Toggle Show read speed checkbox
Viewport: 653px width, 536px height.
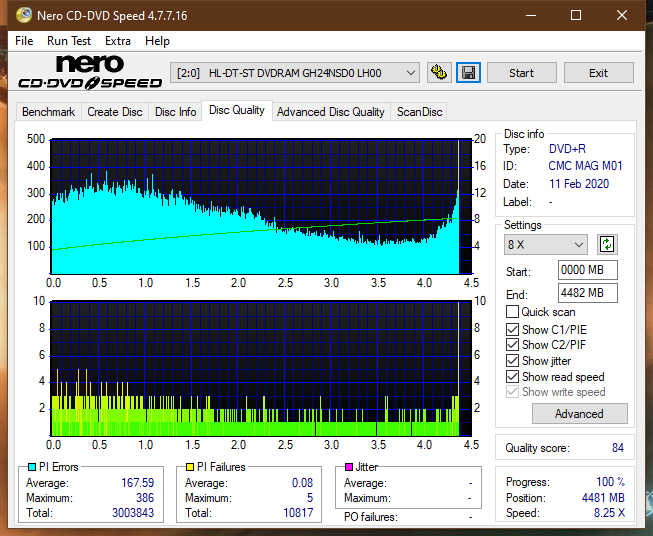tap(512, 376)
